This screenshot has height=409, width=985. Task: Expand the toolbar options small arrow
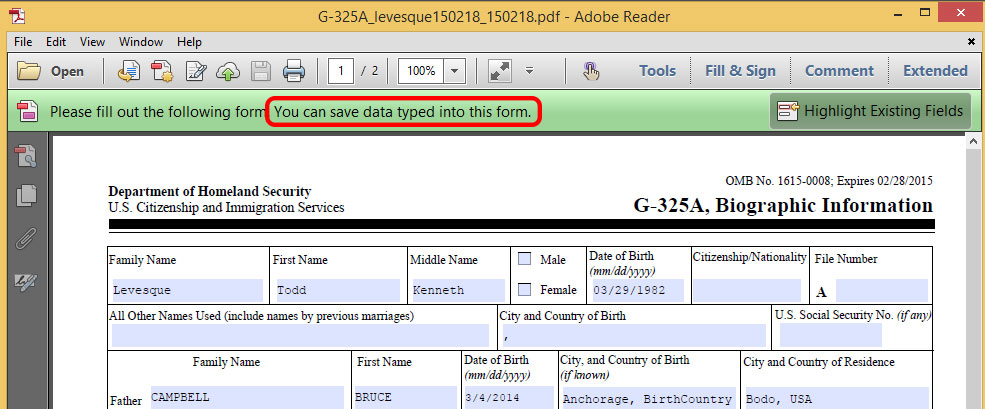[529, 71]
